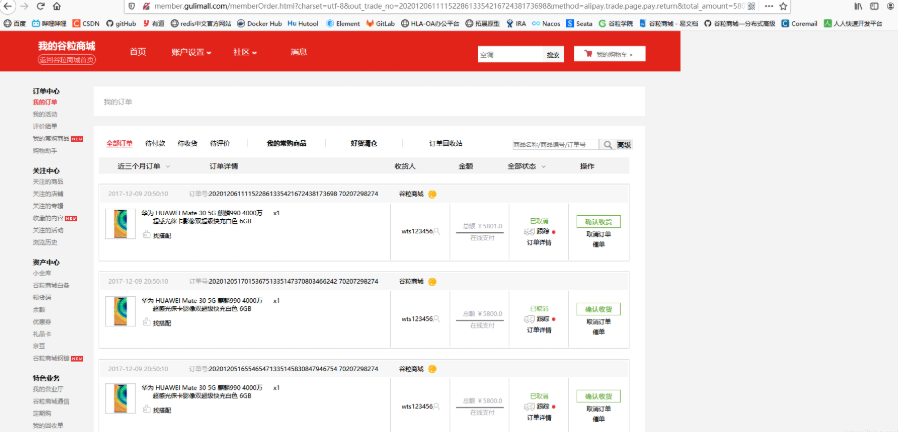Open the Docker Hub bookmark
Viewport: 898px width, 432px height.
(x=259, y=23)
